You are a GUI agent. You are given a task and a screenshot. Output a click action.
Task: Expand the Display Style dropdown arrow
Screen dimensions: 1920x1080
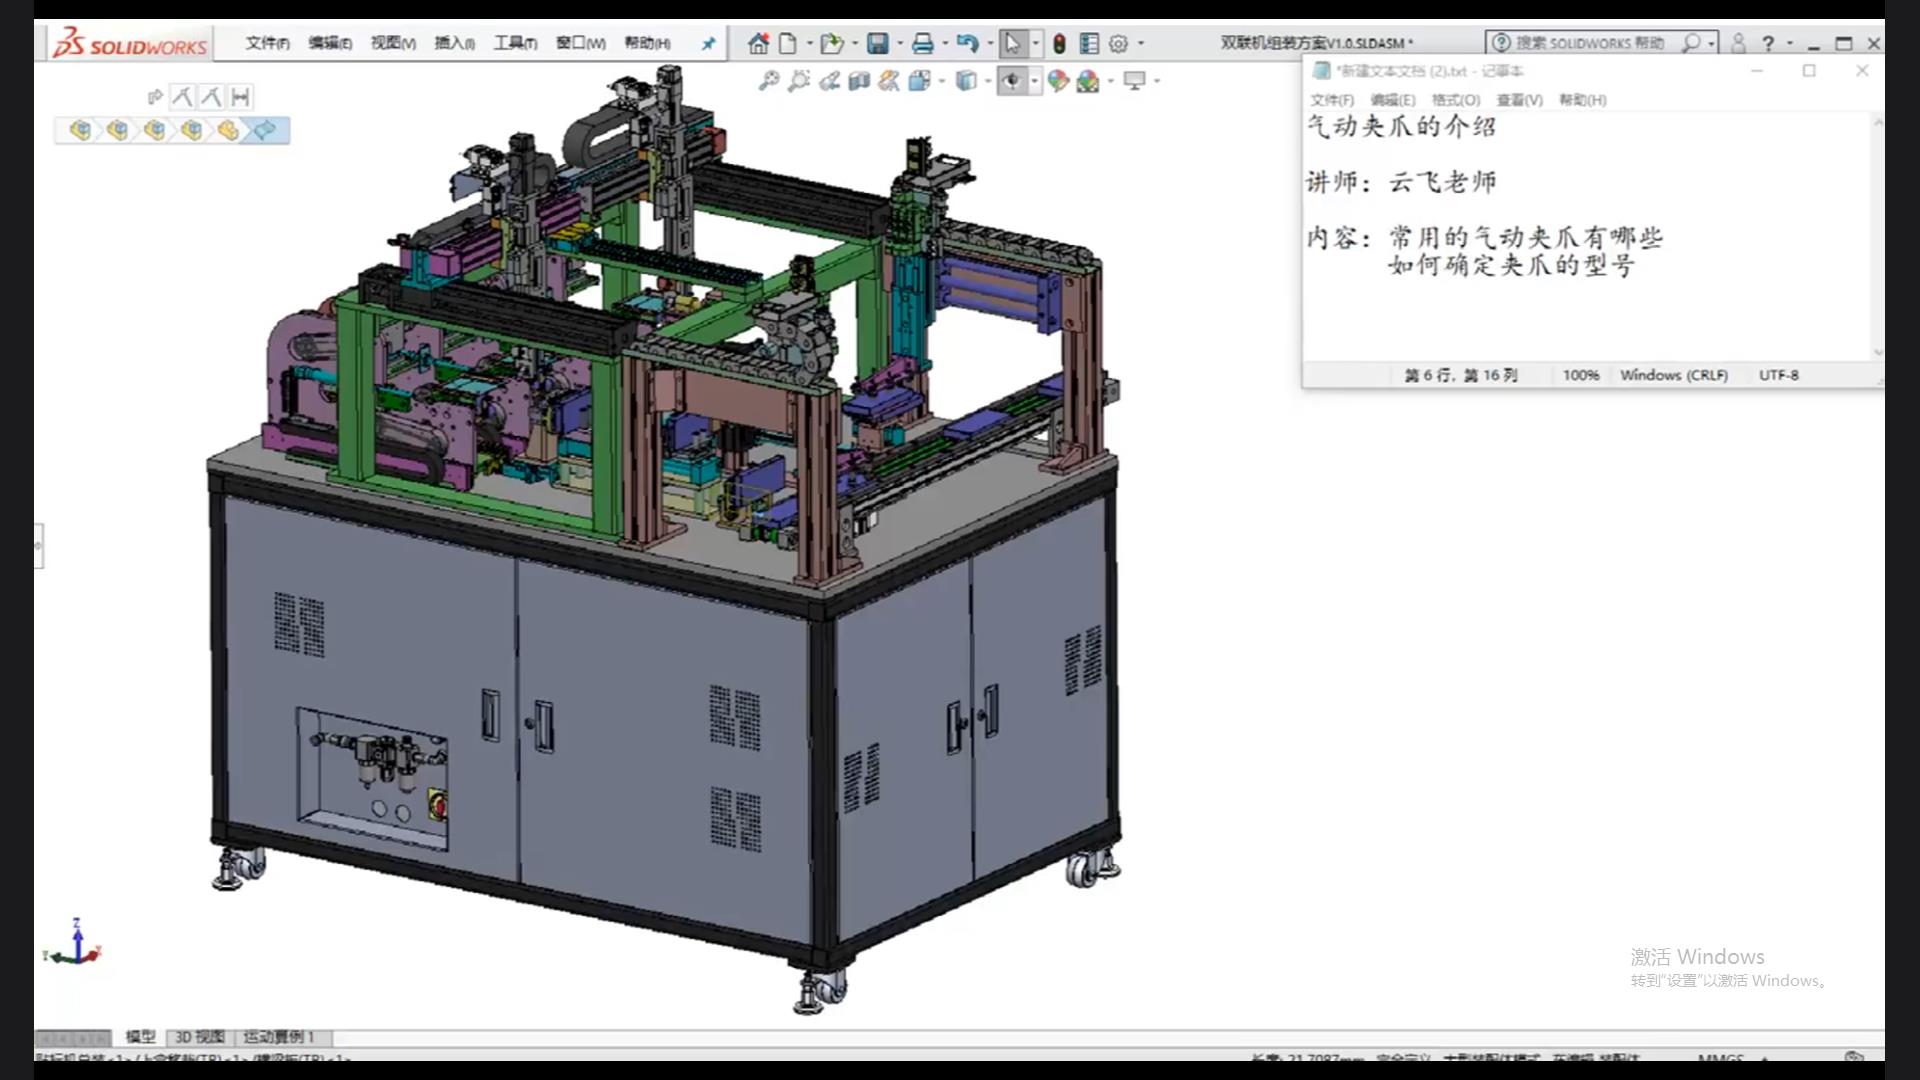click(x=988, y=81)
